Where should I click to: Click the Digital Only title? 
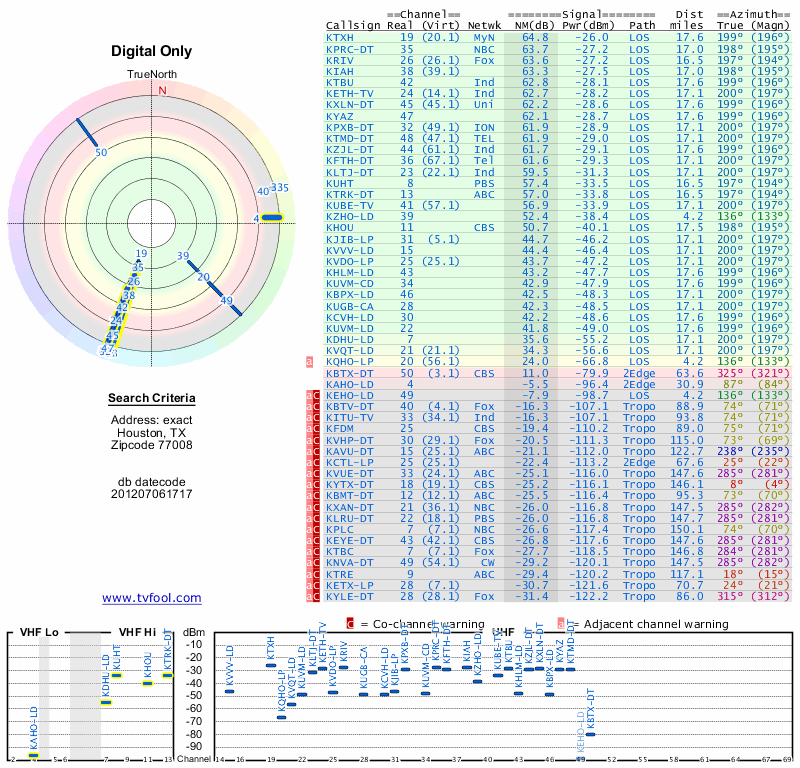coord(152,51)
